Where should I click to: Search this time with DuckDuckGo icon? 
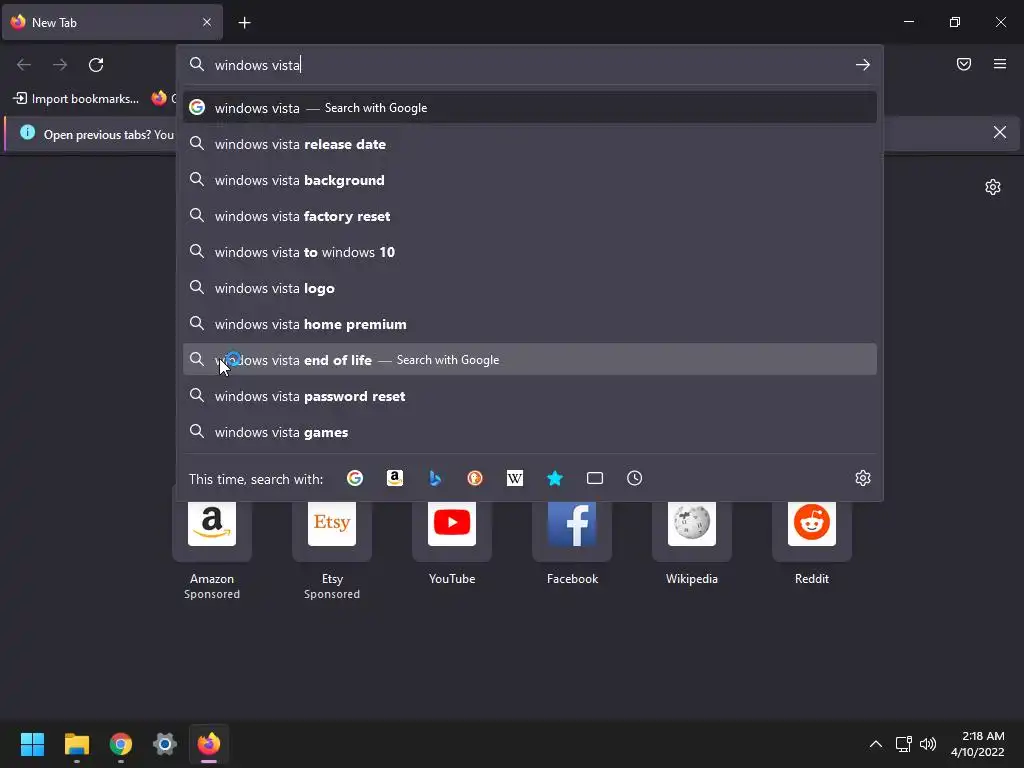tap(475, 478)
